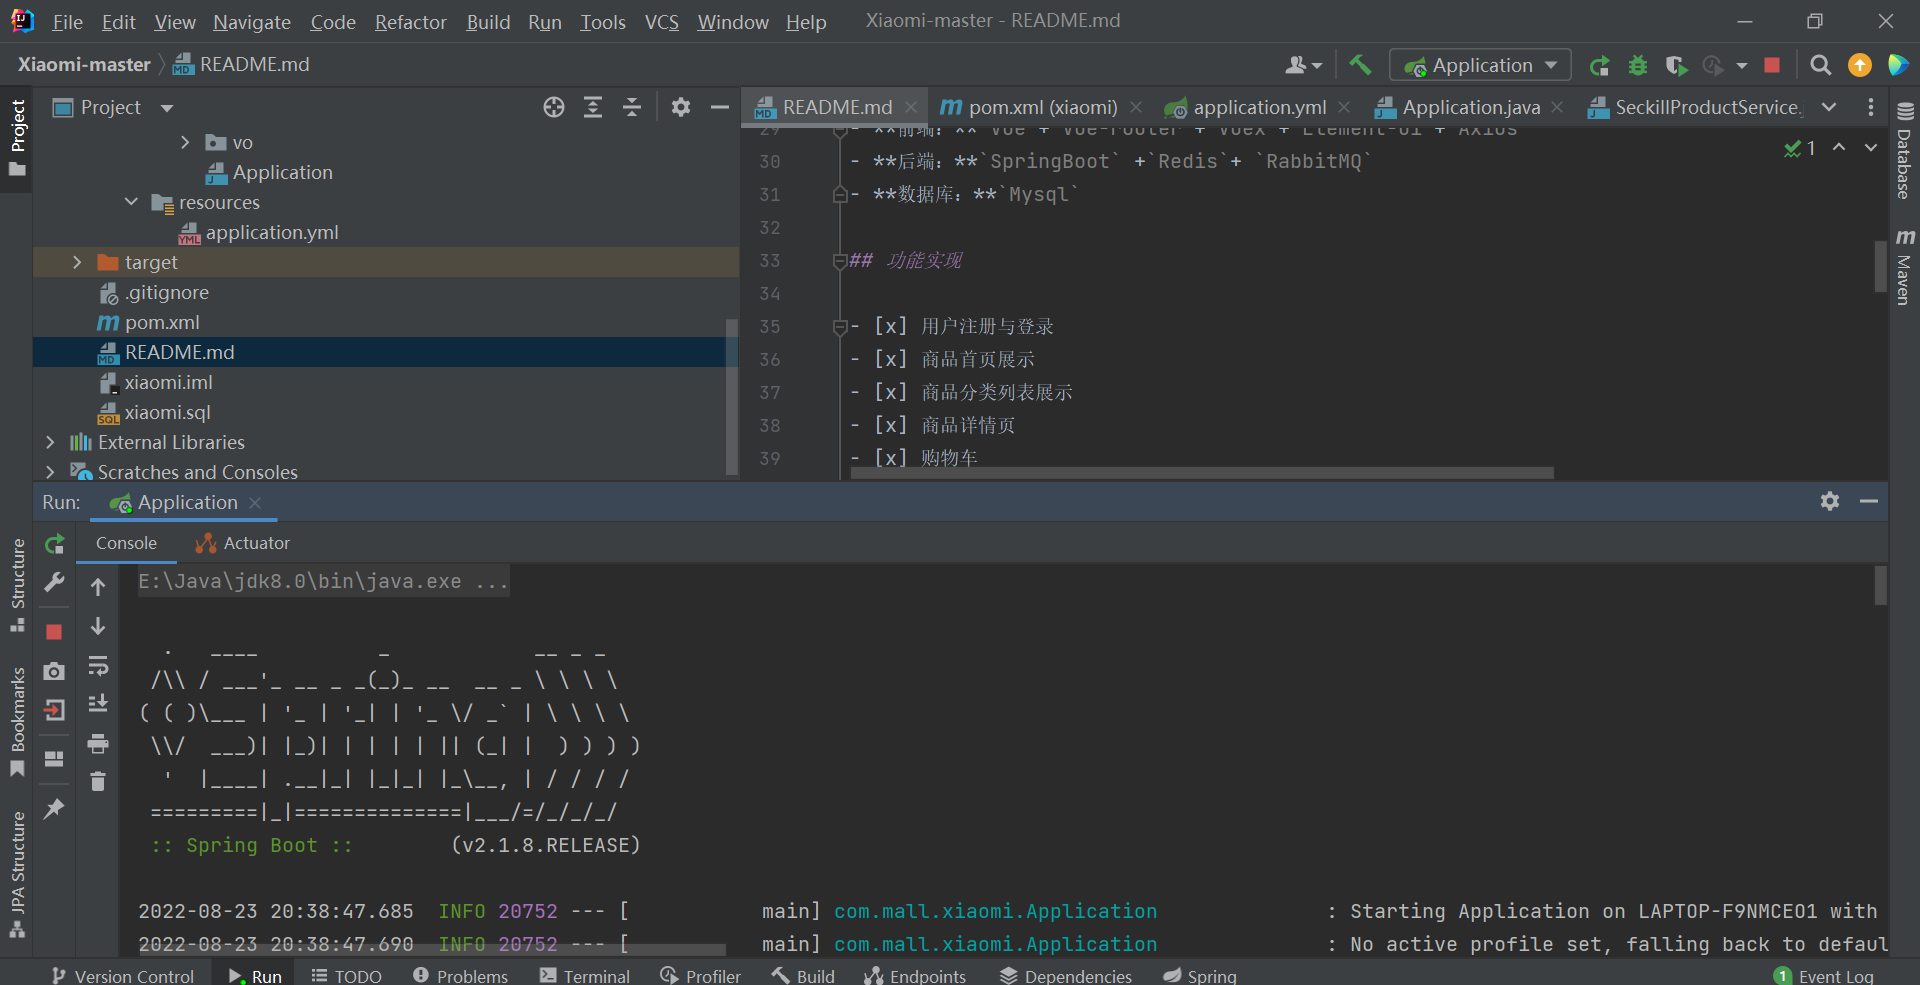This screenshot has width=1920, height=985.
Task: Open Version Control tool window
Action: coord(122,976)
